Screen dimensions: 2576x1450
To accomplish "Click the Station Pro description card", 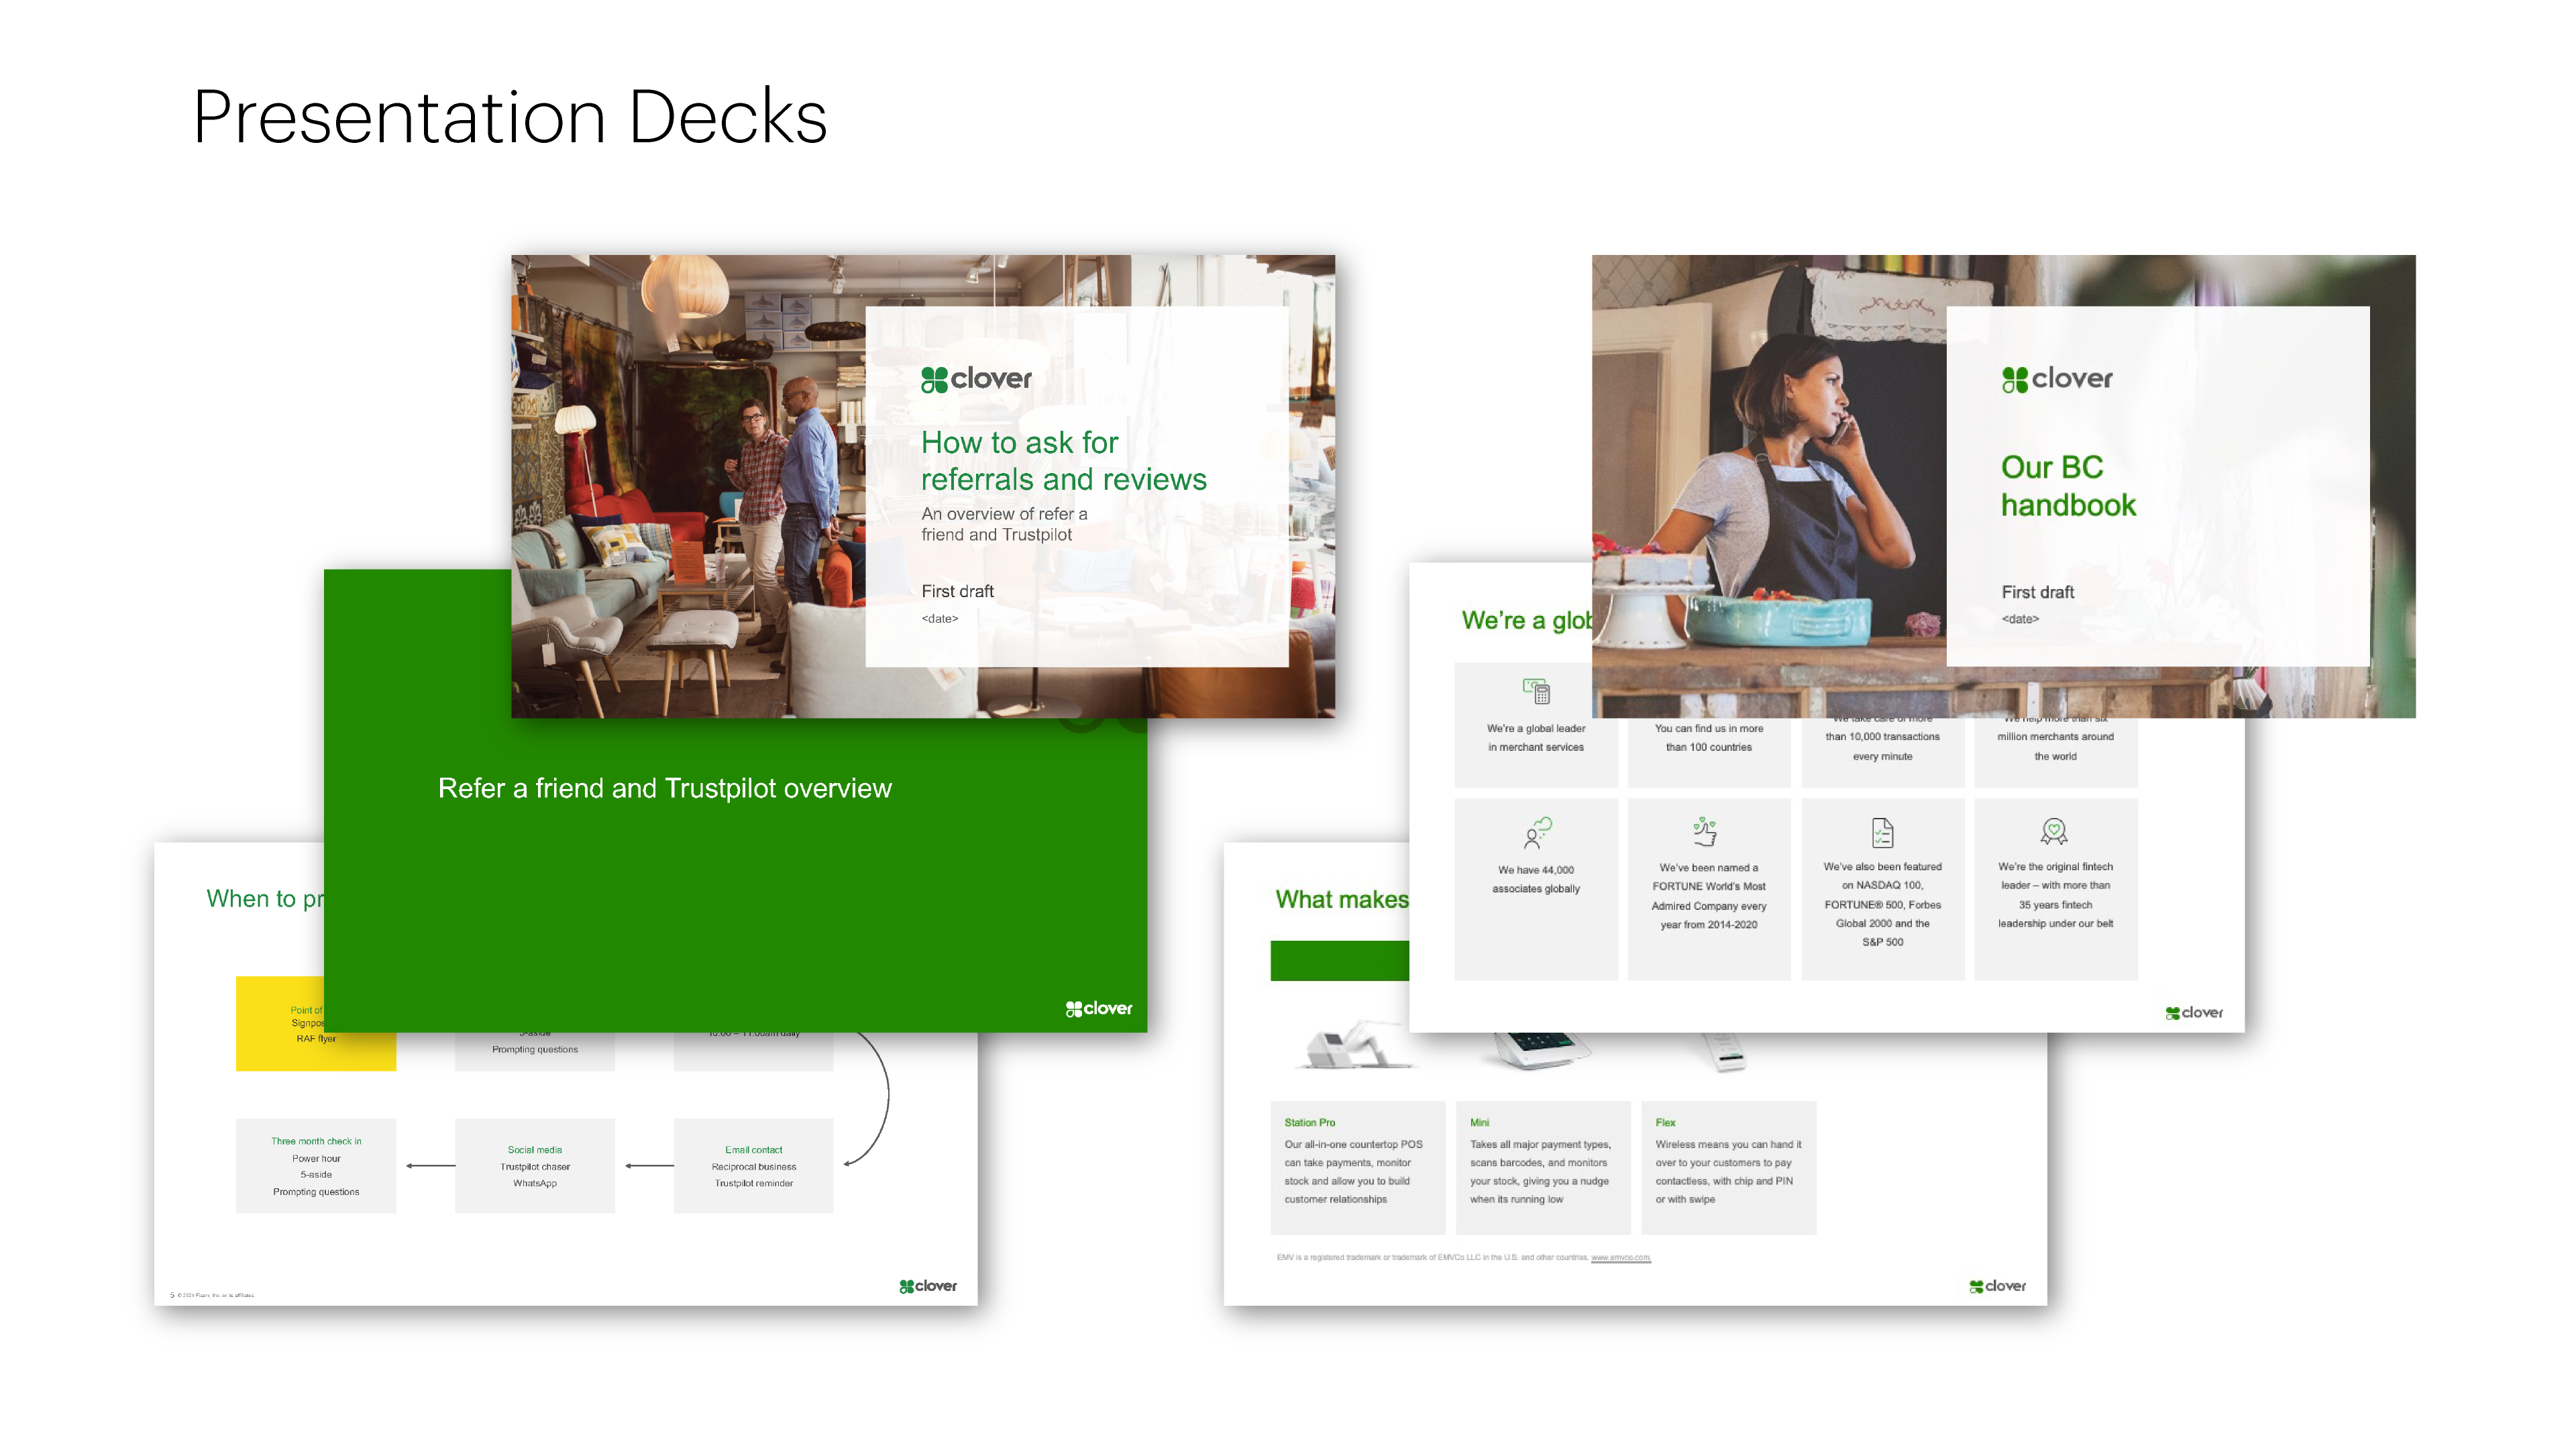I will click(1357, 1167).
